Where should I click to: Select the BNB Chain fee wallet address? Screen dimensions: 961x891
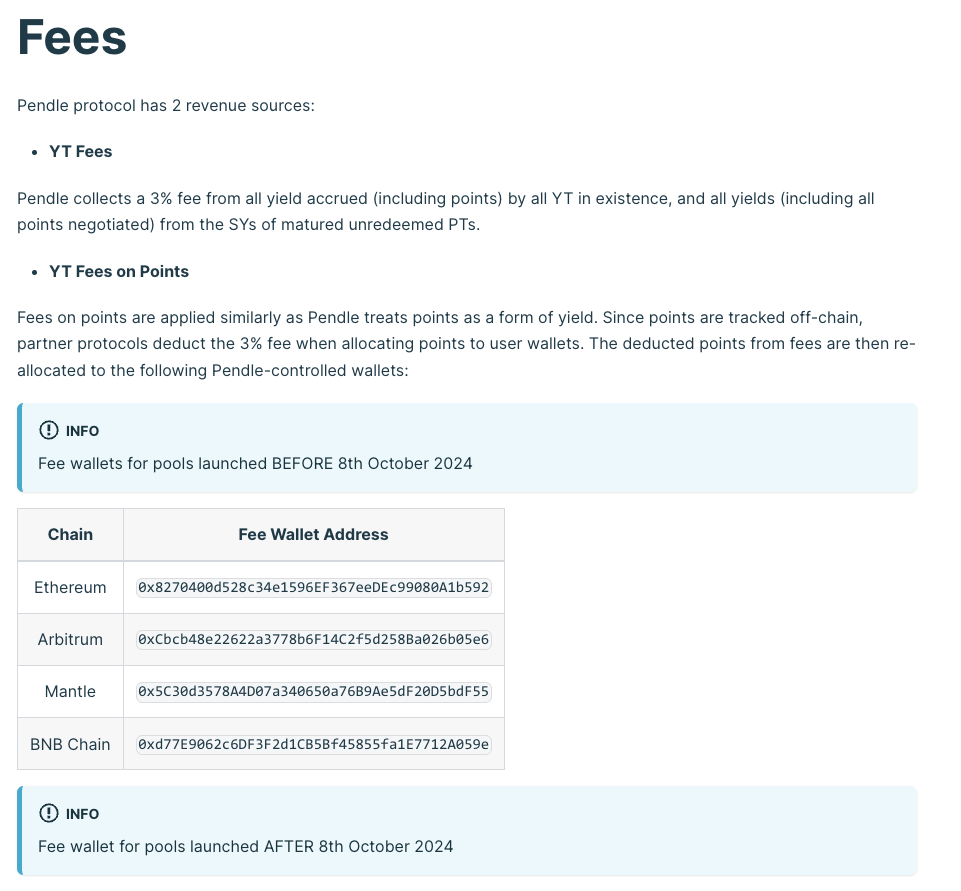[x=314, y=743]
